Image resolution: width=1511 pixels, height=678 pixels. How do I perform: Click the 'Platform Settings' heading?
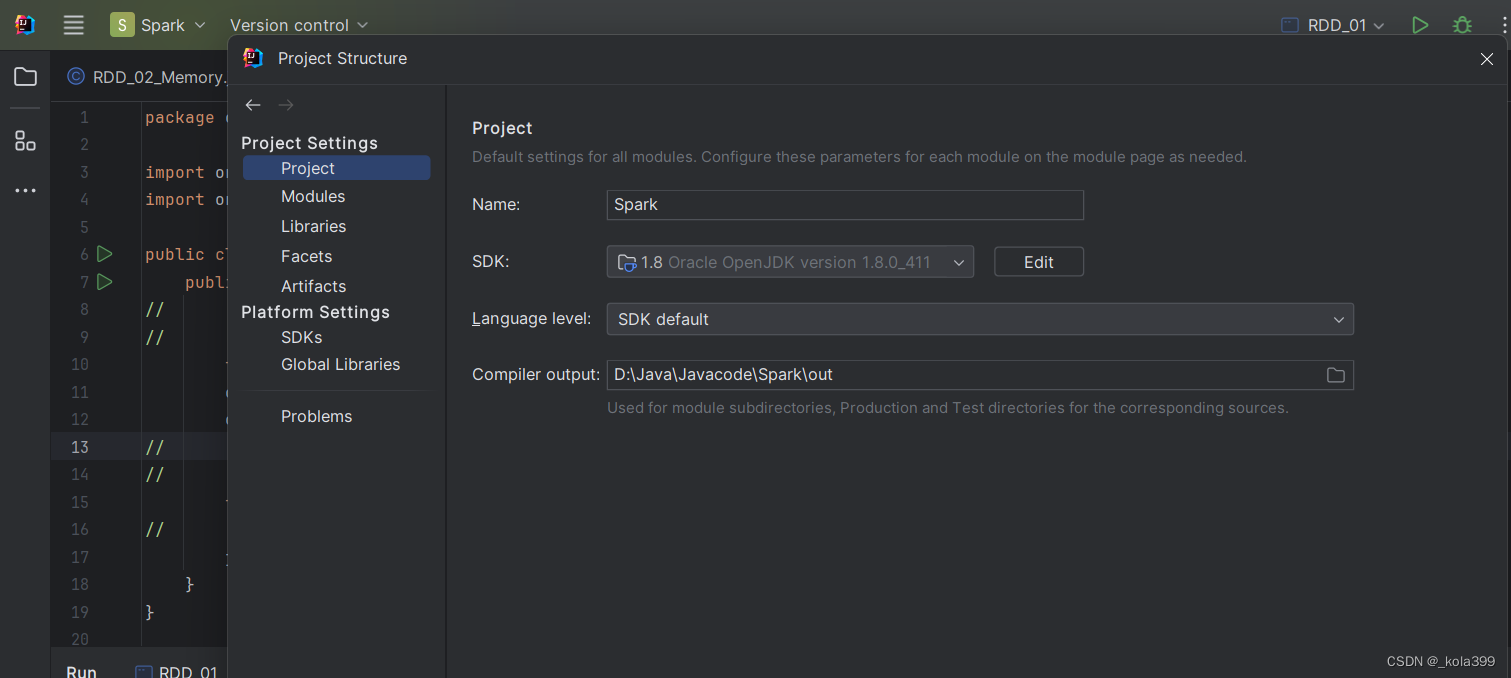pyautogui.click(x=315, y=312)
